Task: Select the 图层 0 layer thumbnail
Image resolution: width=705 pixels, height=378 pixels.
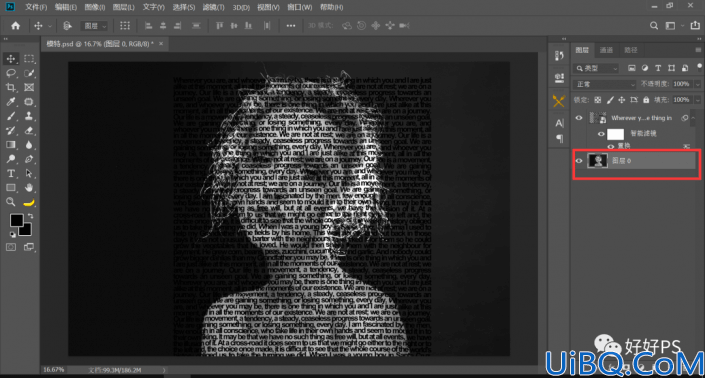Action: (598, 160)
